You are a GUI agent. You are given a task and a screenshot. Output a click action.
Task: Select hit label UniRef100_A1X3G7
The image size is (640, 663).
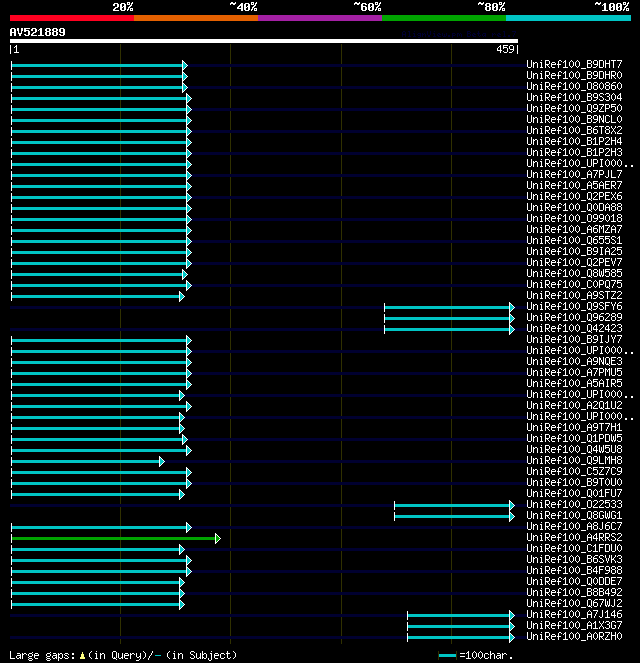(x=574, y=625)
